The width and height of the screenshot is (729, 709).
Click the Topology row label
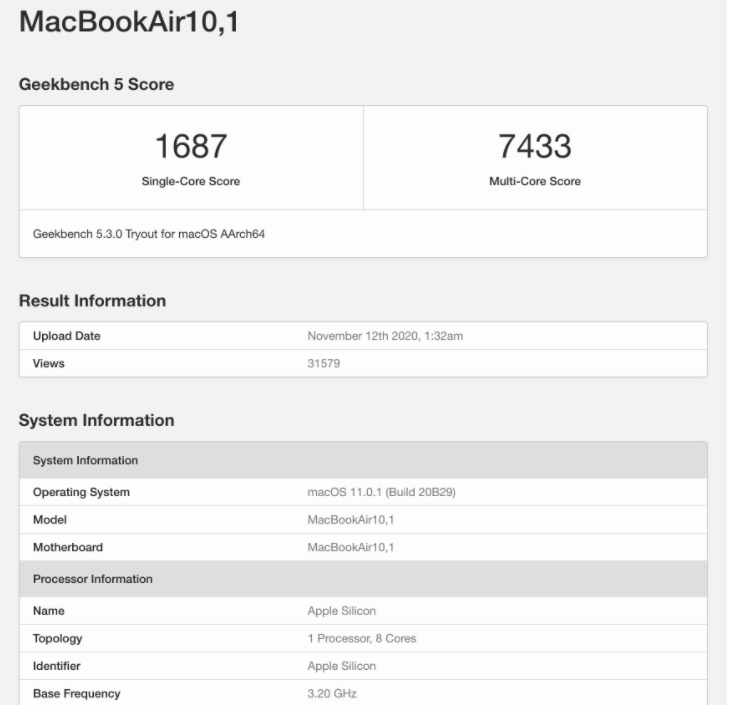pyautogui.click(x=57, y=638)
